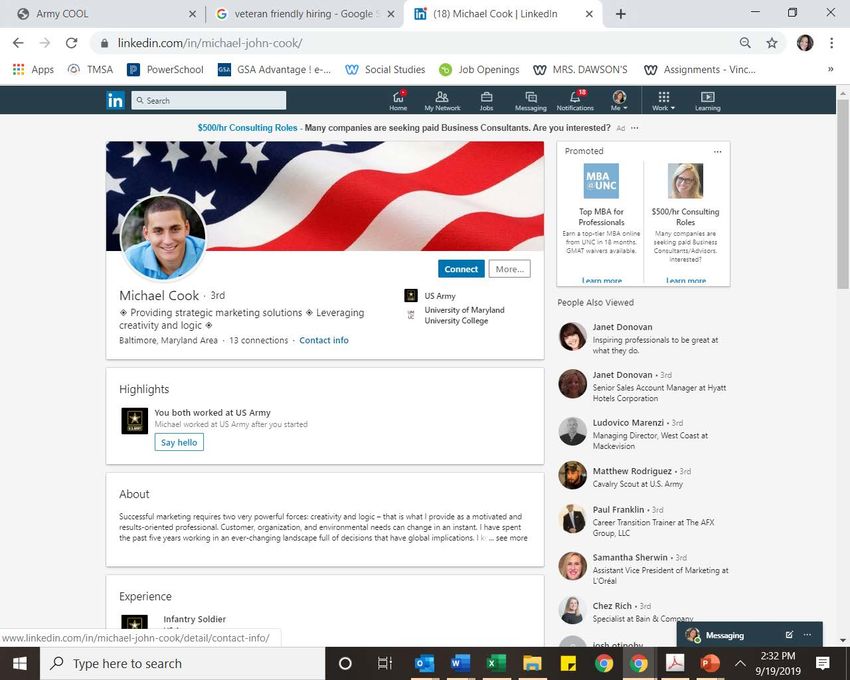Open My Network icon
850x680 pixels.
click(x=442, y=101)
